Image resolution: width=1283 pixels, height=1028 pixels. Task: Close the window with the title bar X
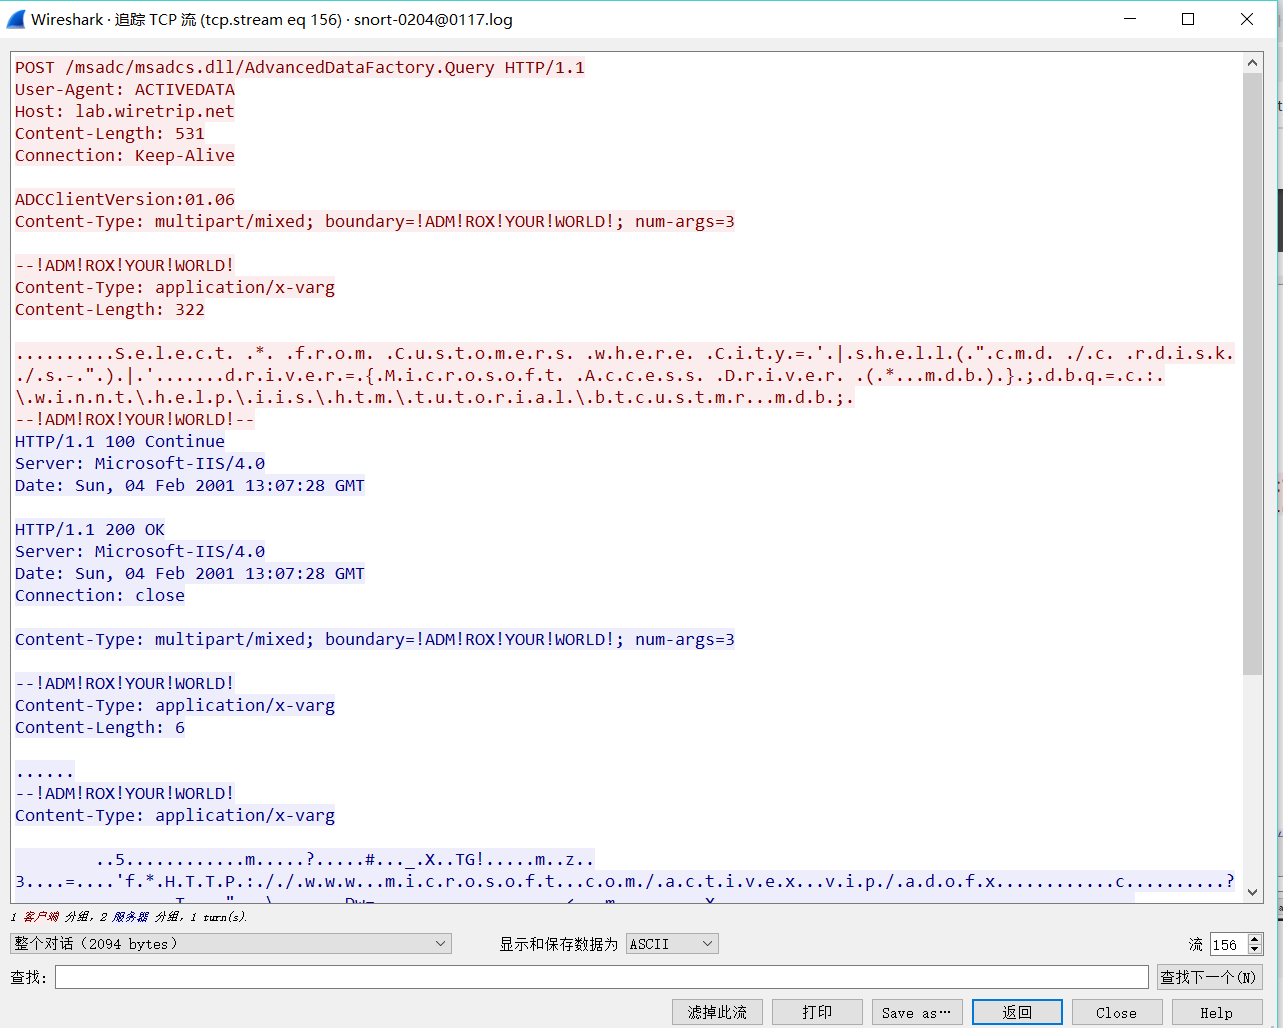(1247, 19)
